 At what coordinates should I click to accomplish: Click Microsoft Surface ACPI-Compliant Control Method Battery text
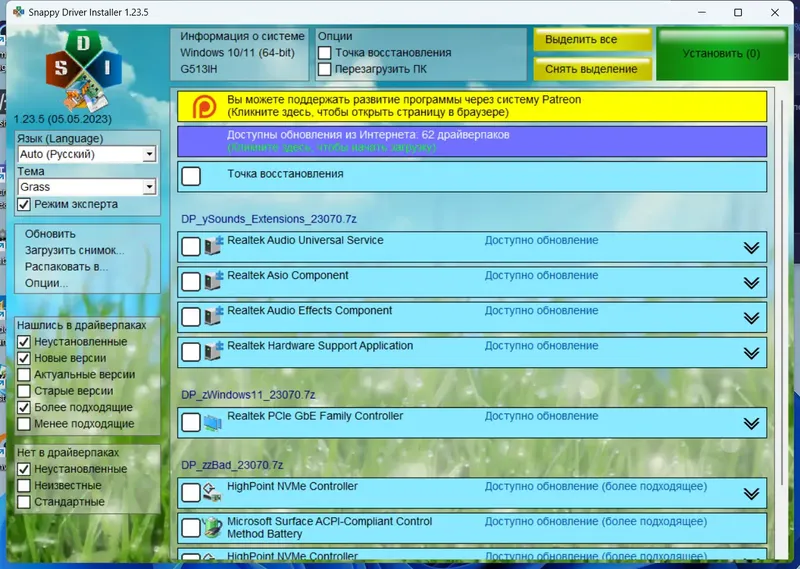(x=330, y=528)
